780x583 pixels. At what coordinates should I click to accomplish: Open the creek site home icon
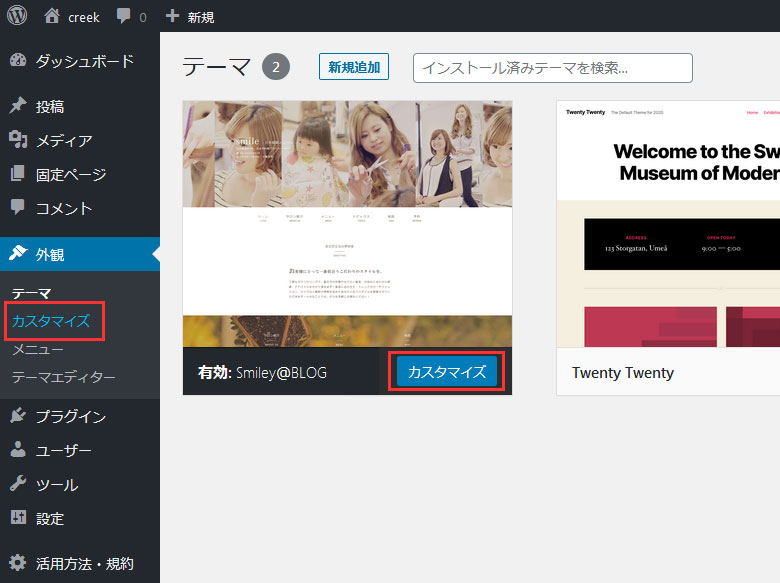pos(53,16)
